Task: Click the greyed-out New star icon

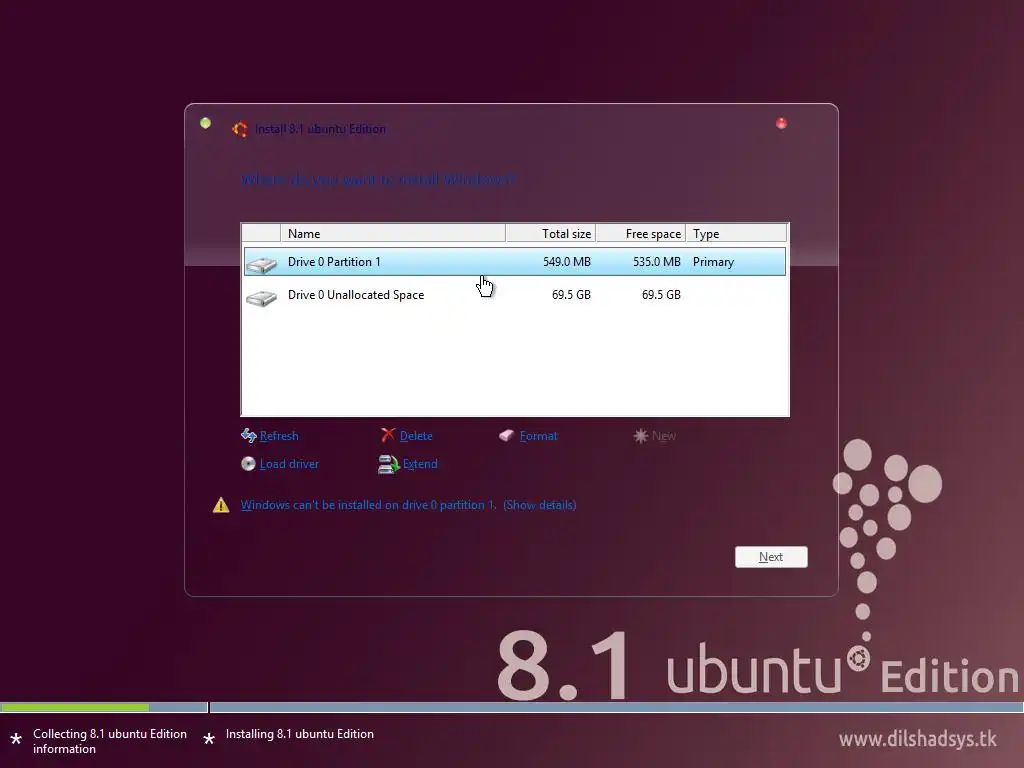Action: coord(641,436)
